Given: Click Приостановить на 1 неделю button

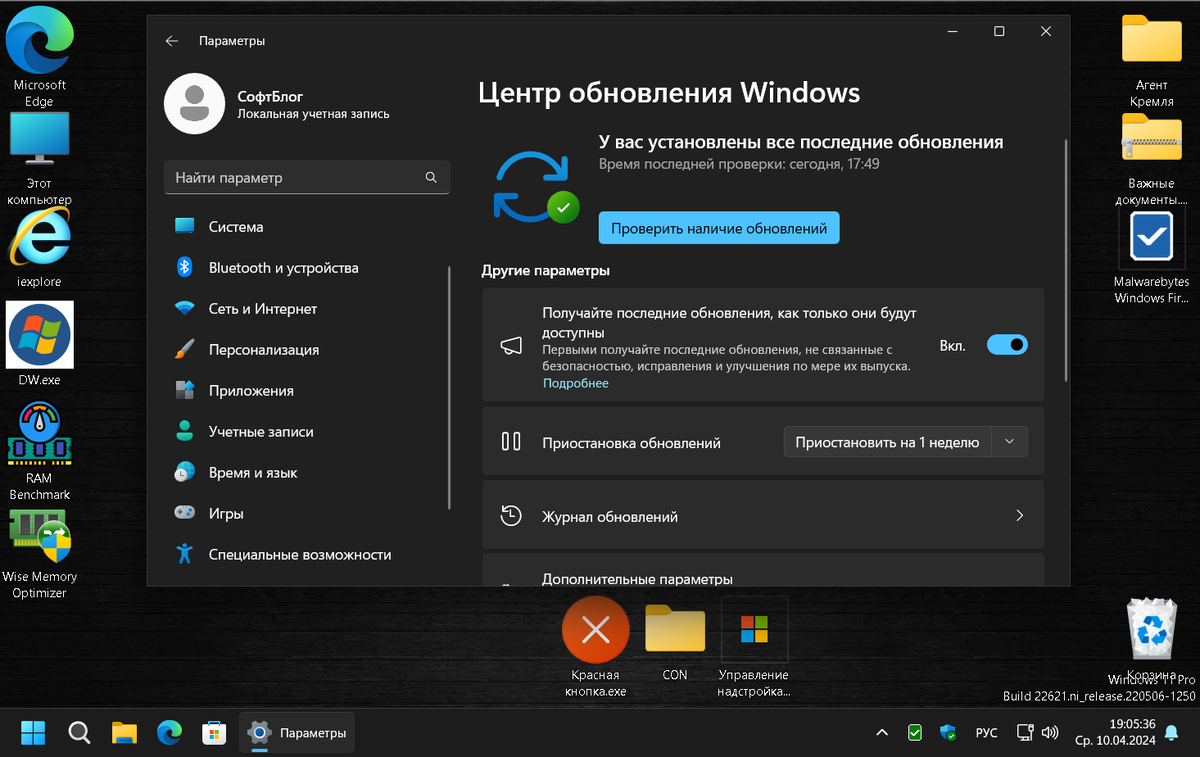Looking at the screenshot, I should click(886, 442).
